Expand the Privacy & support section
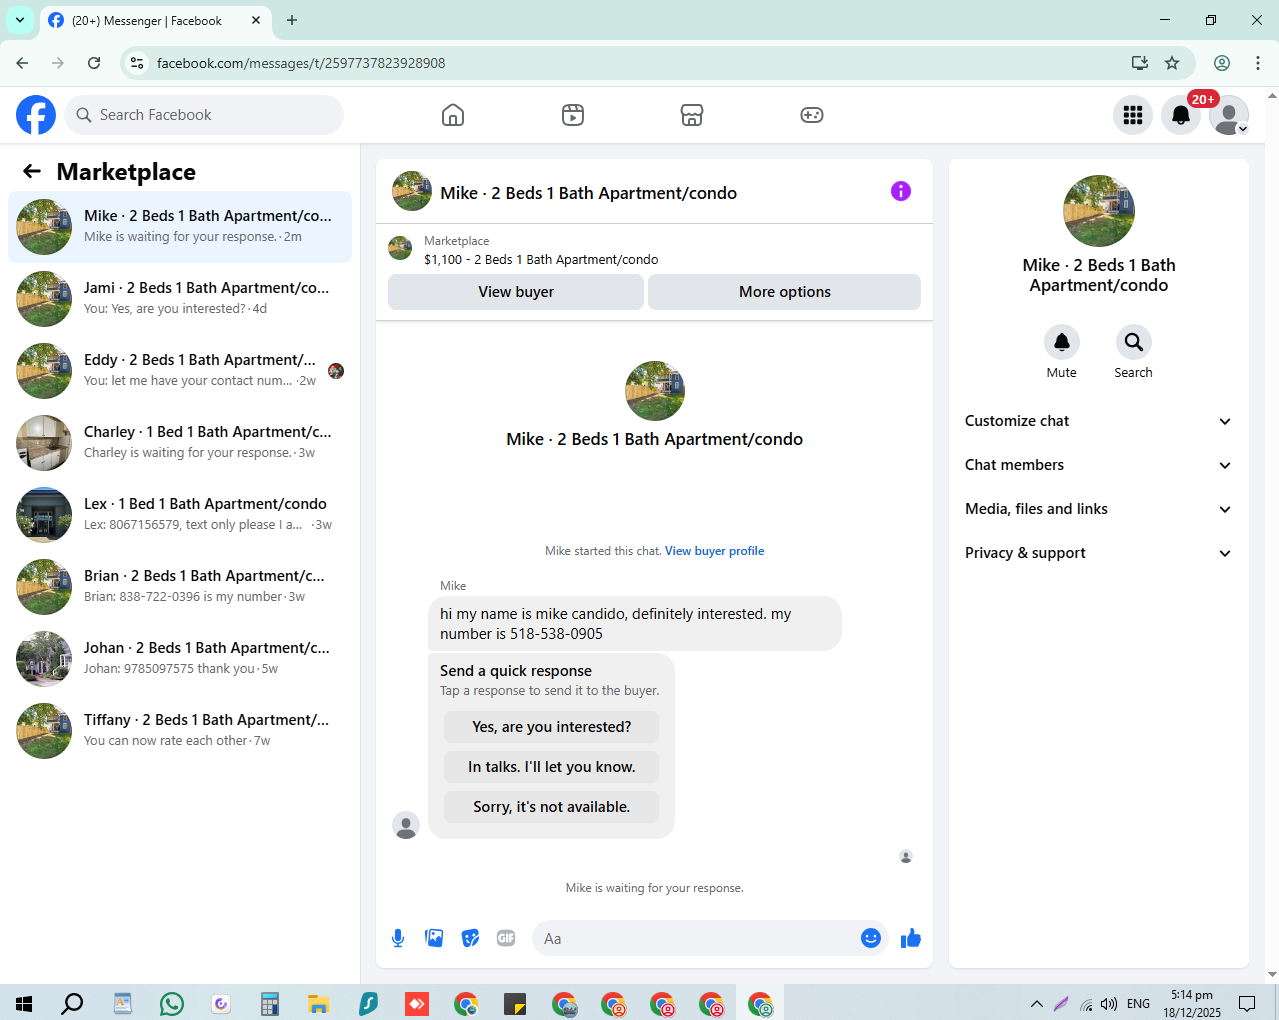This screenshot has height=1020, width=1279. [1098, 553]
